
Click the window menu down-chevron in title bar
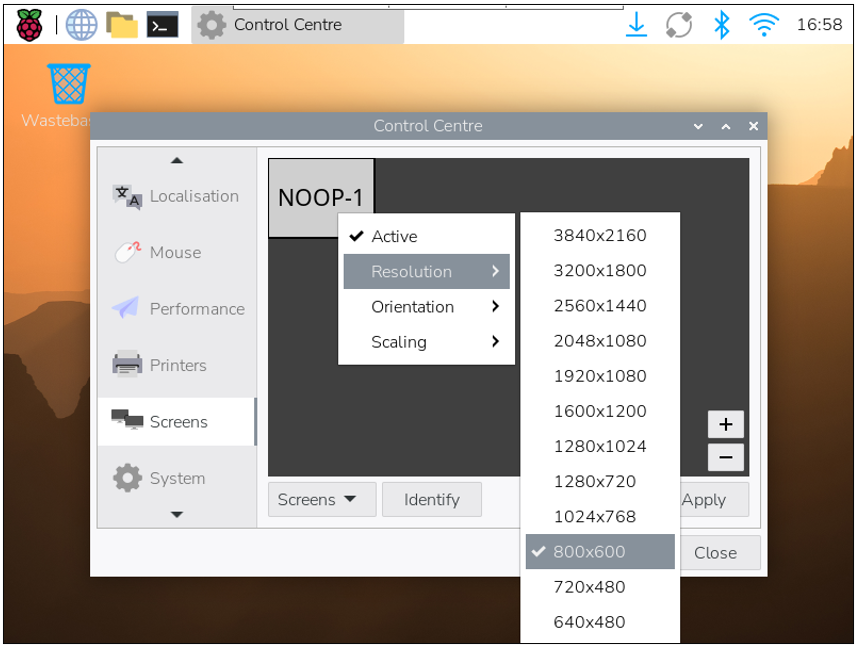pyautogui.click(x=698, y=126)
